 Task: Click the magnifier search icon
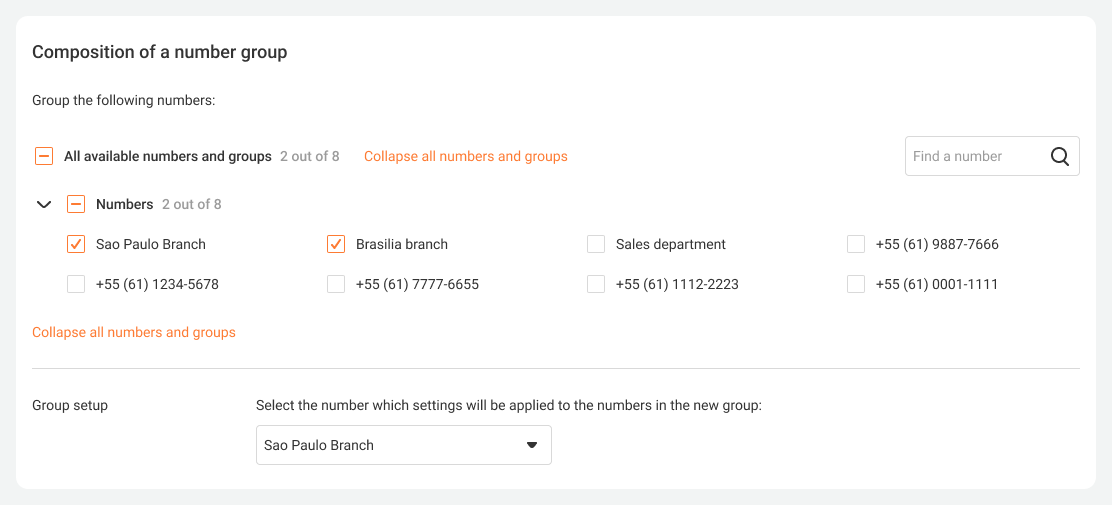pyautogui.click(x=1060, y=156)
